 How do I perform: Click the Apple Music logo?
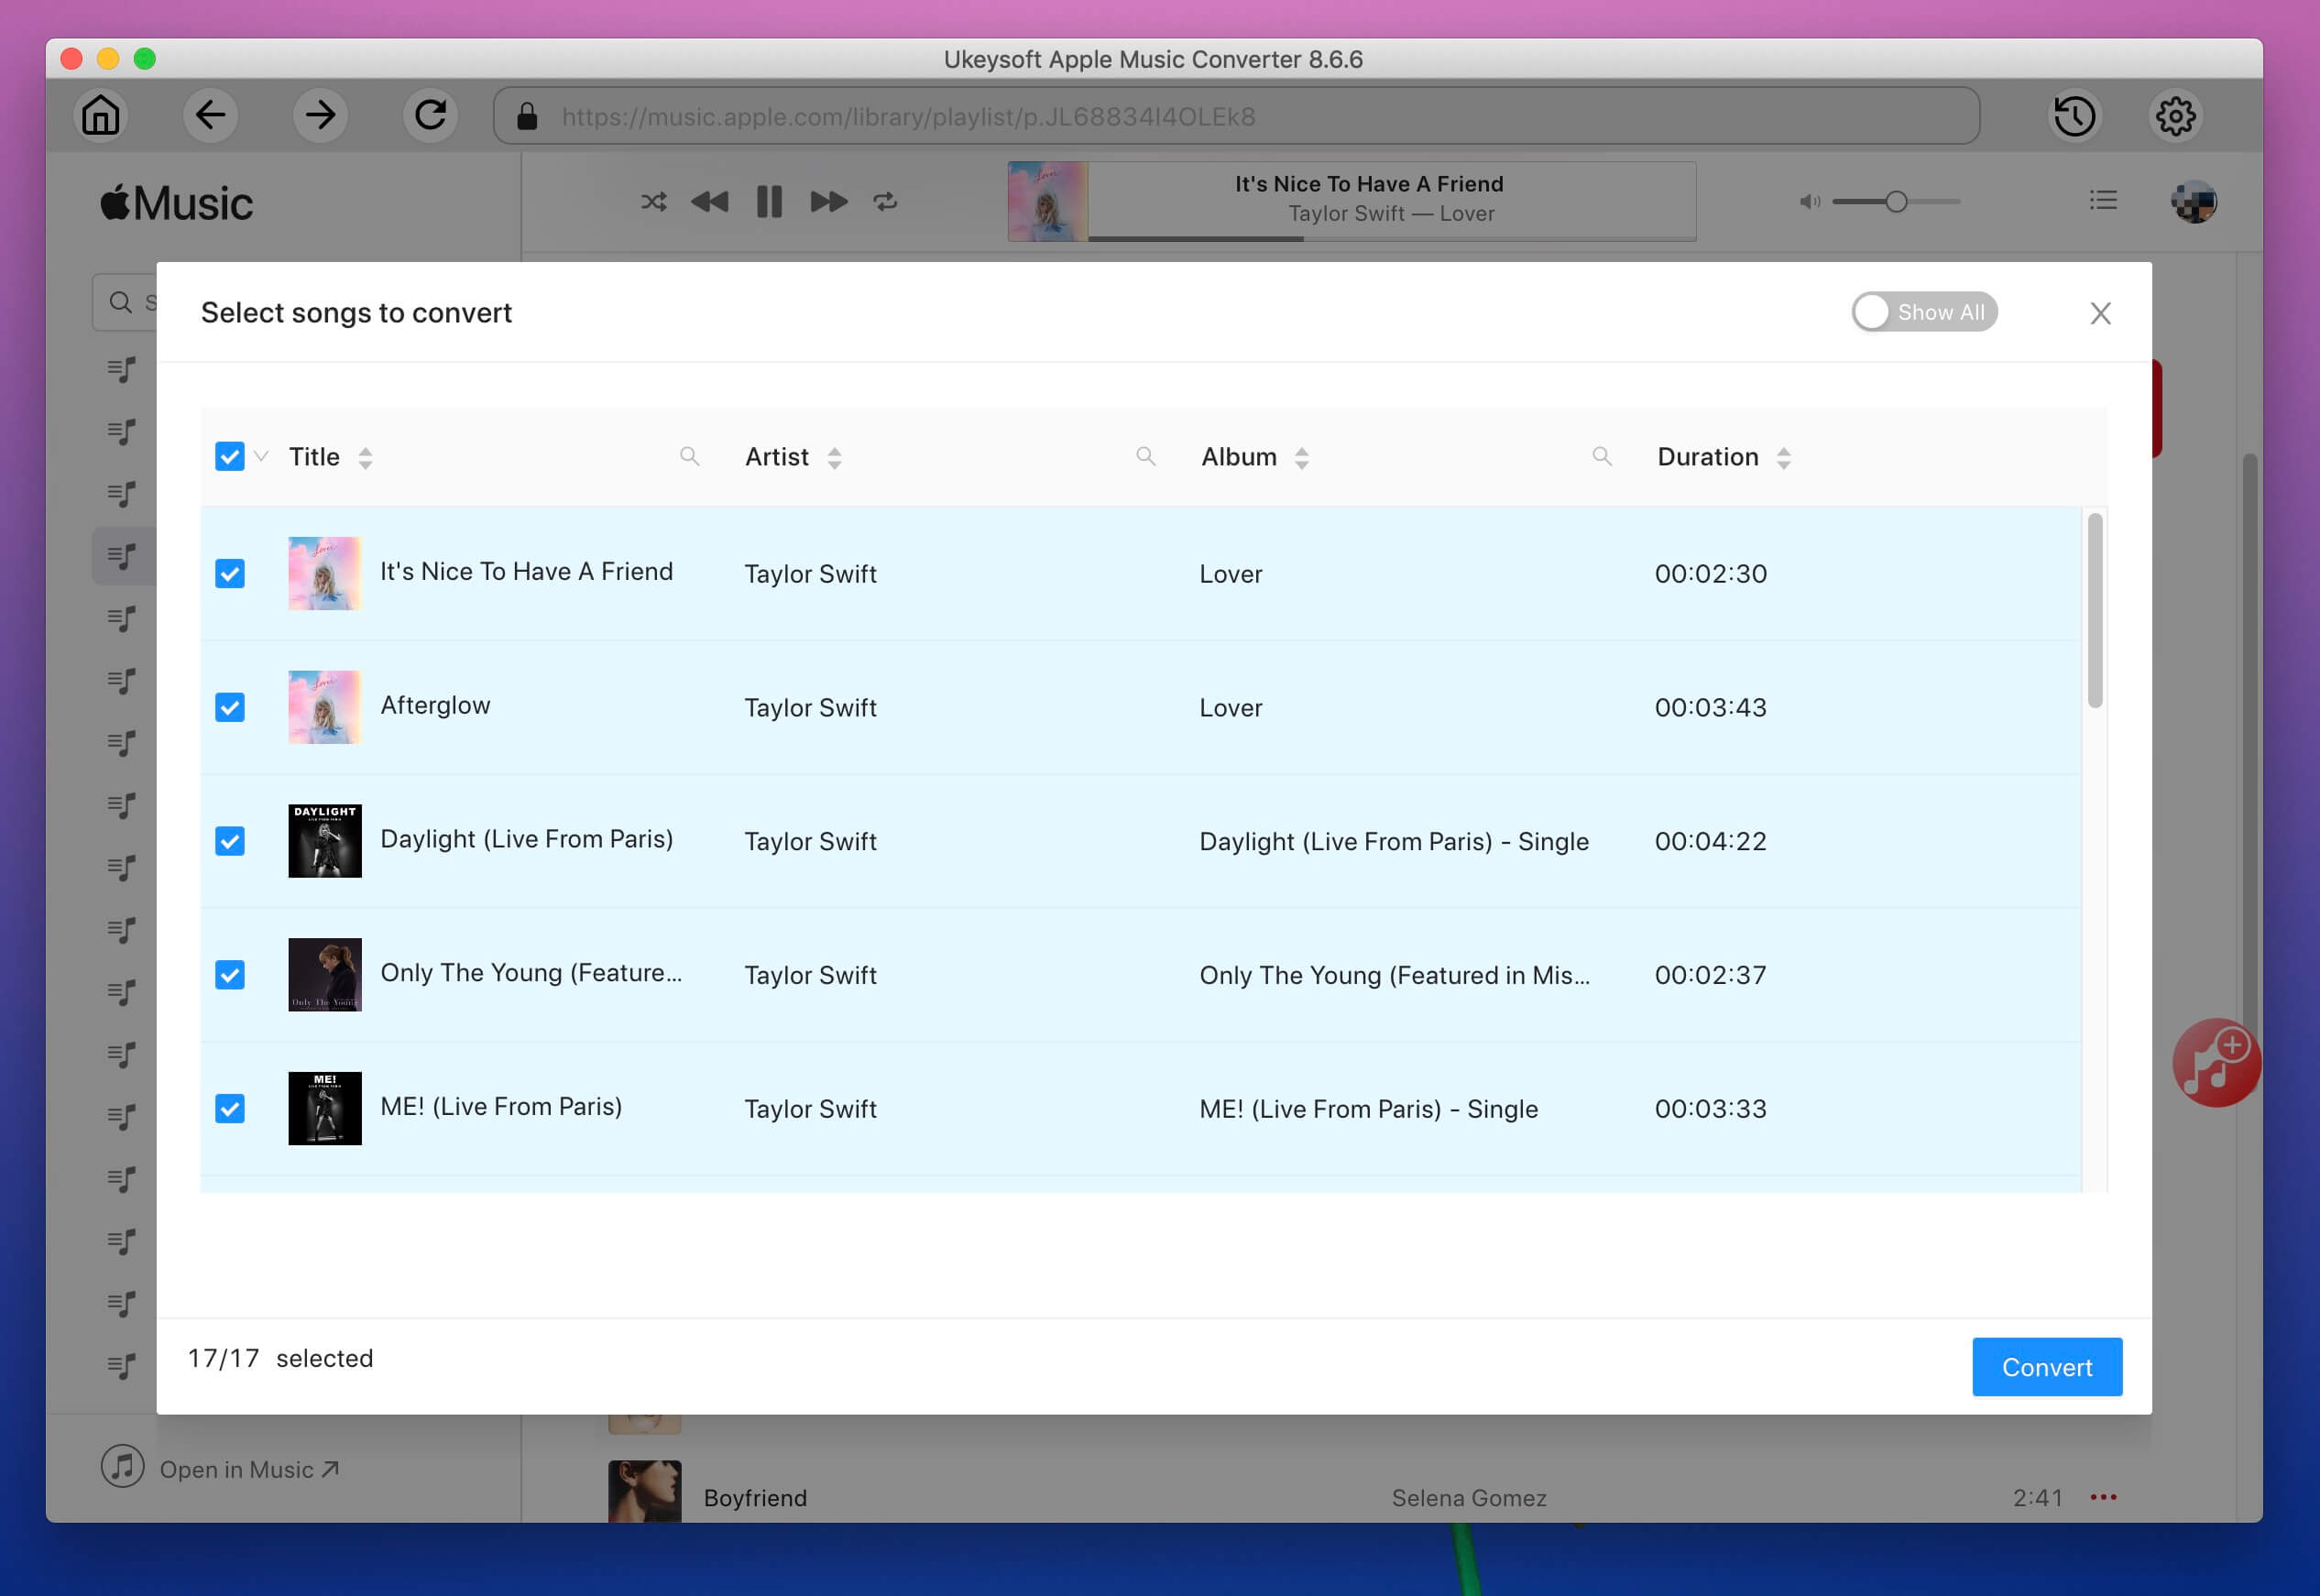tap(174, 202)
